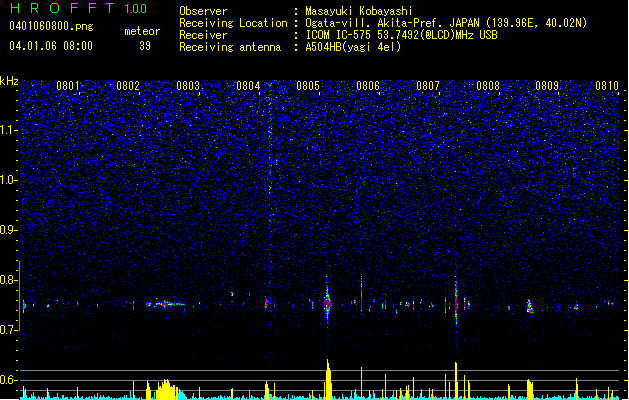Click the 0803 time marker
Viewport: 629px width, 400px height.
[188, 86]
